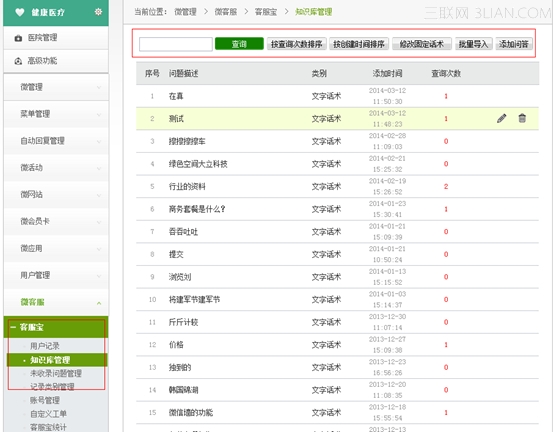
Task: Click the 添加问答 button
Action: 514,44
